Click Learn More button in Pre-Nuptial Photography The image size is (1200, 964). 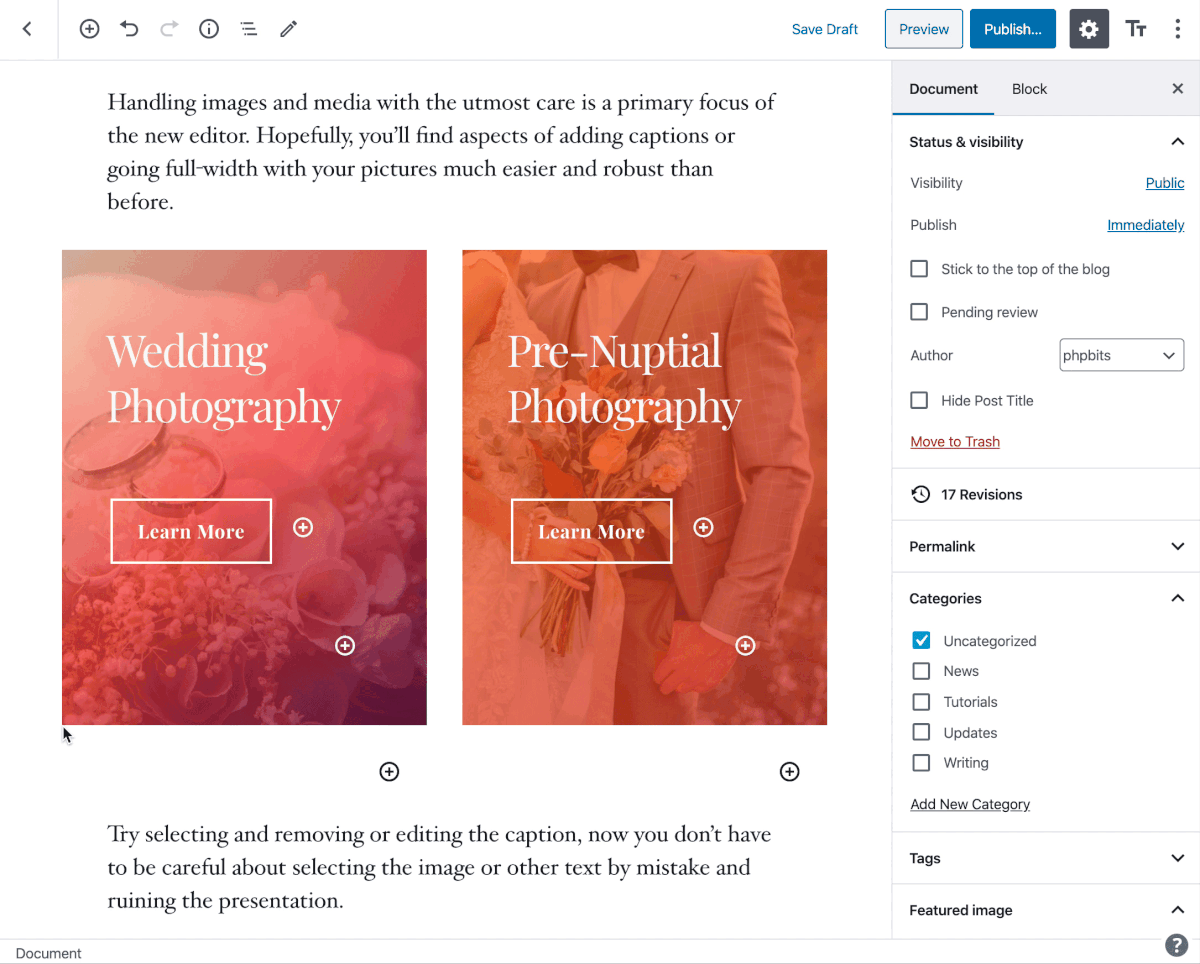click(592, 531)
